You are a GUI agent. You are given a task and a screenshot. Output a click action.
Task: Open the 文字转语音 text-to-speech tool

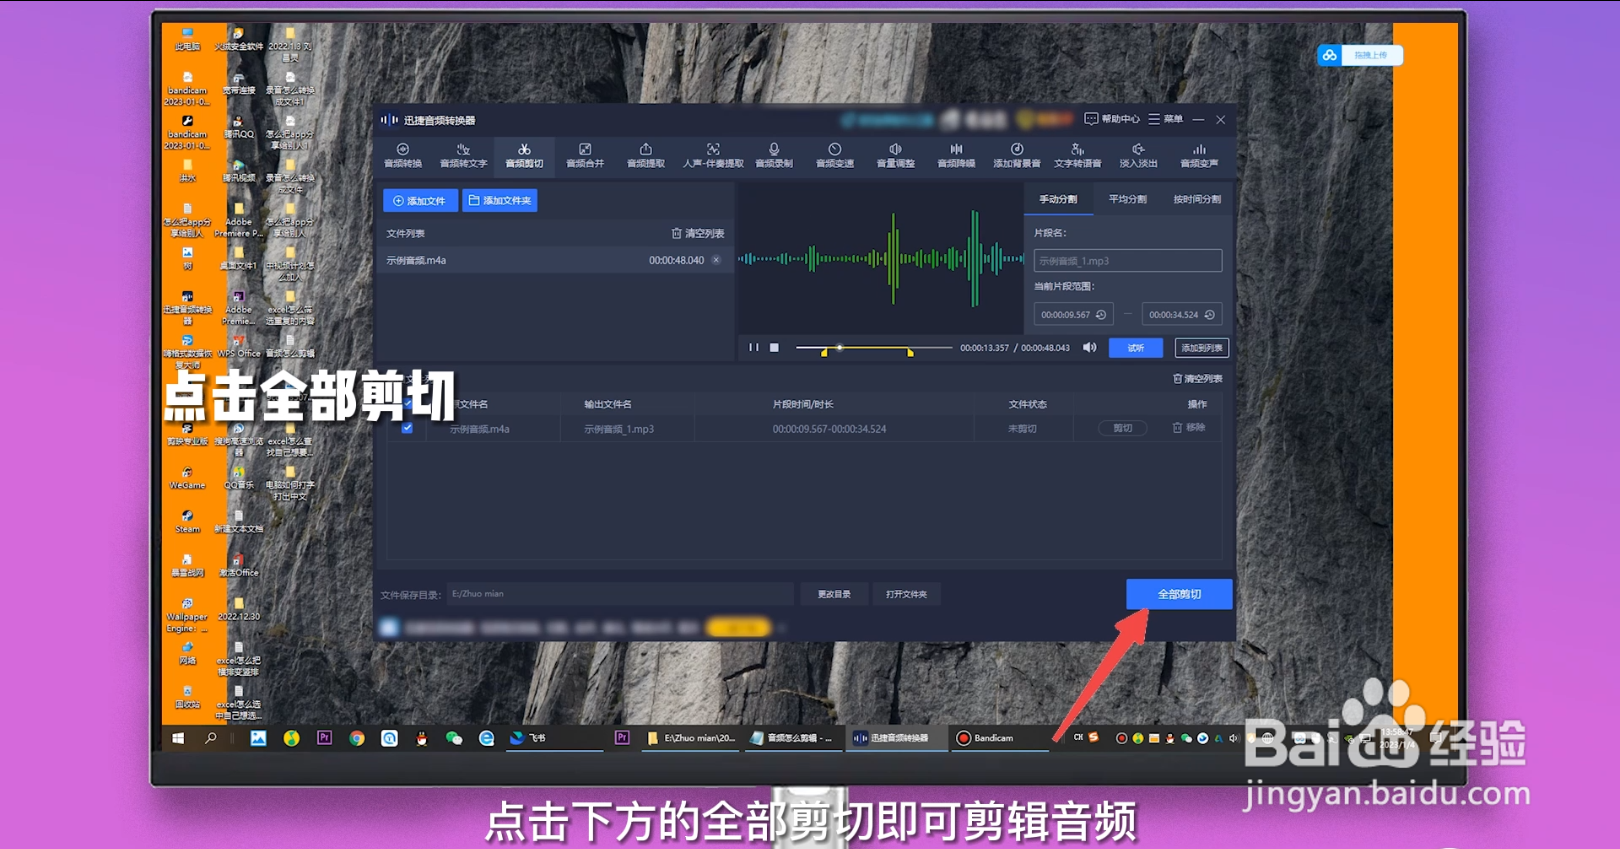click(1078, 155)
